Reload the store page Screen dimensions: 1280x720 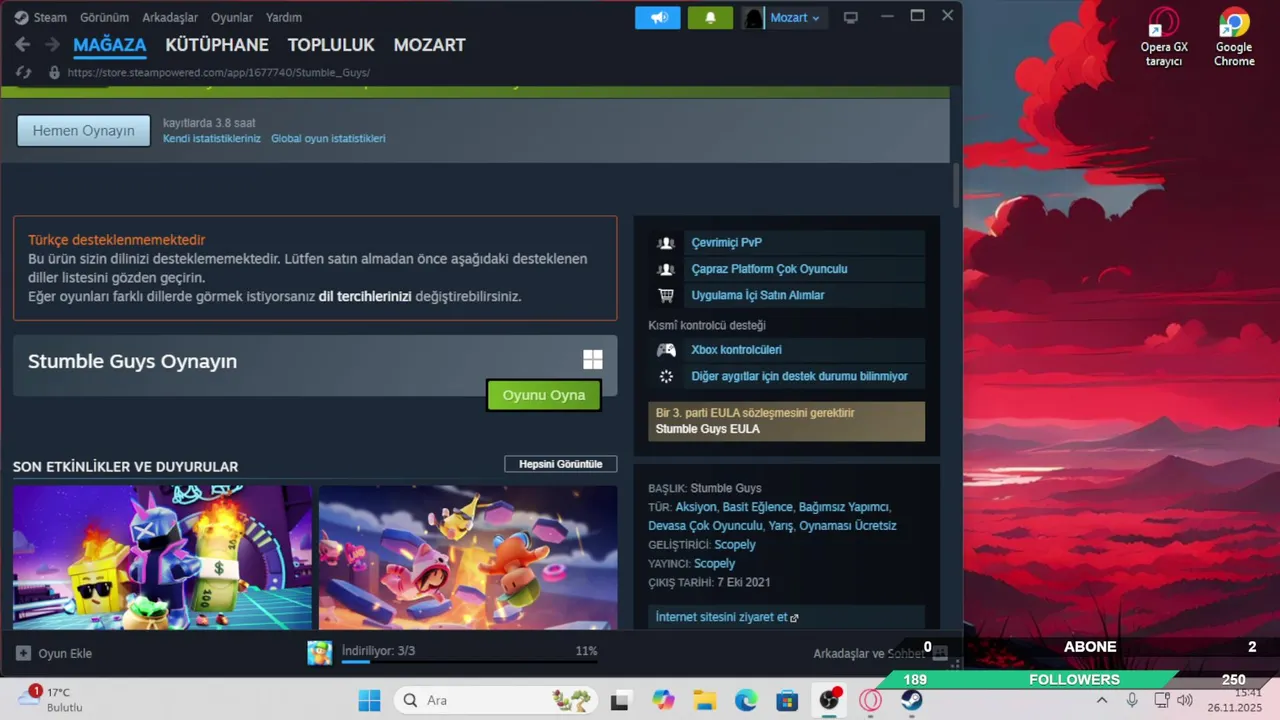click(x=26, y=72)
